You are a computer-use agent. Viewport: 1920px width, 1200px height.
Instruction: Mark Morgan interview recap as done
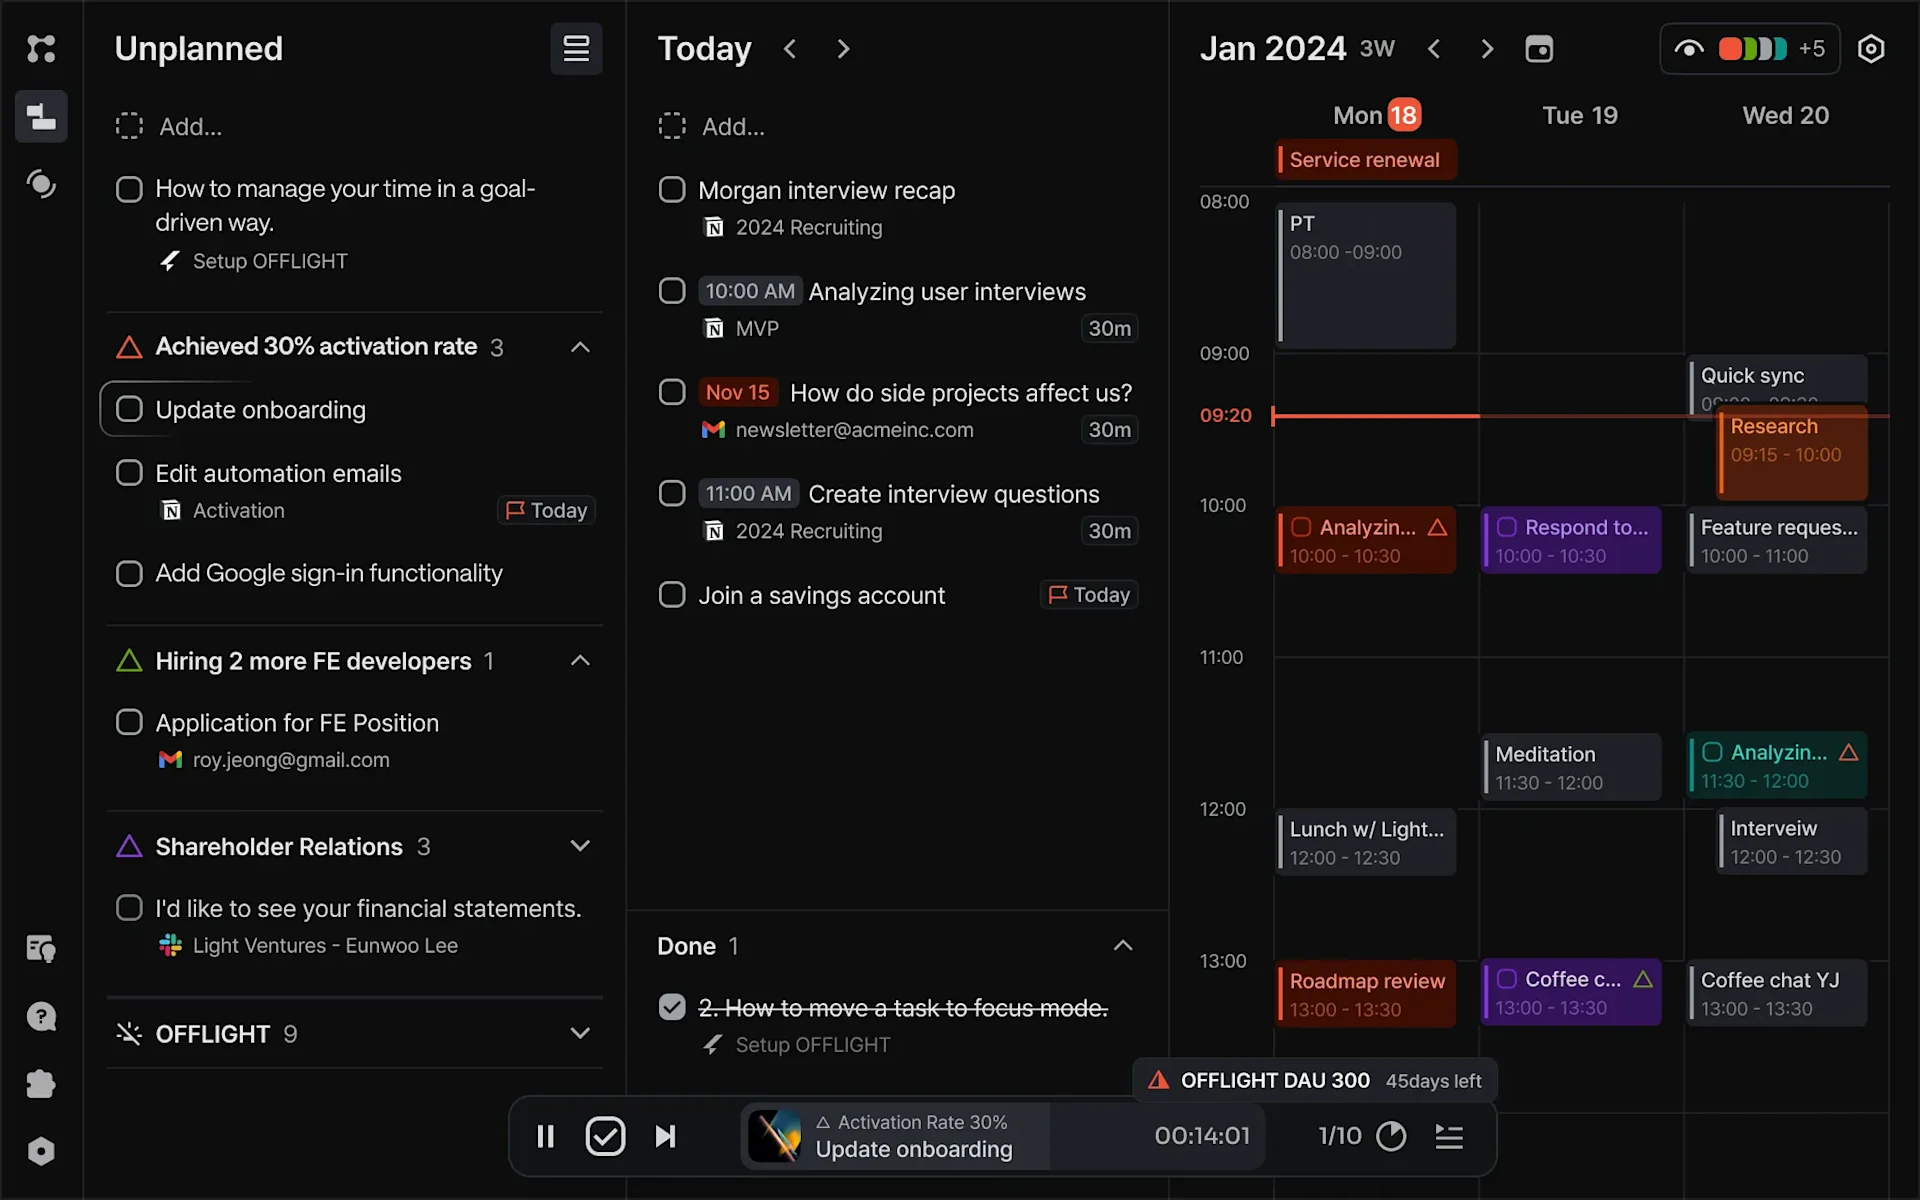671,190
